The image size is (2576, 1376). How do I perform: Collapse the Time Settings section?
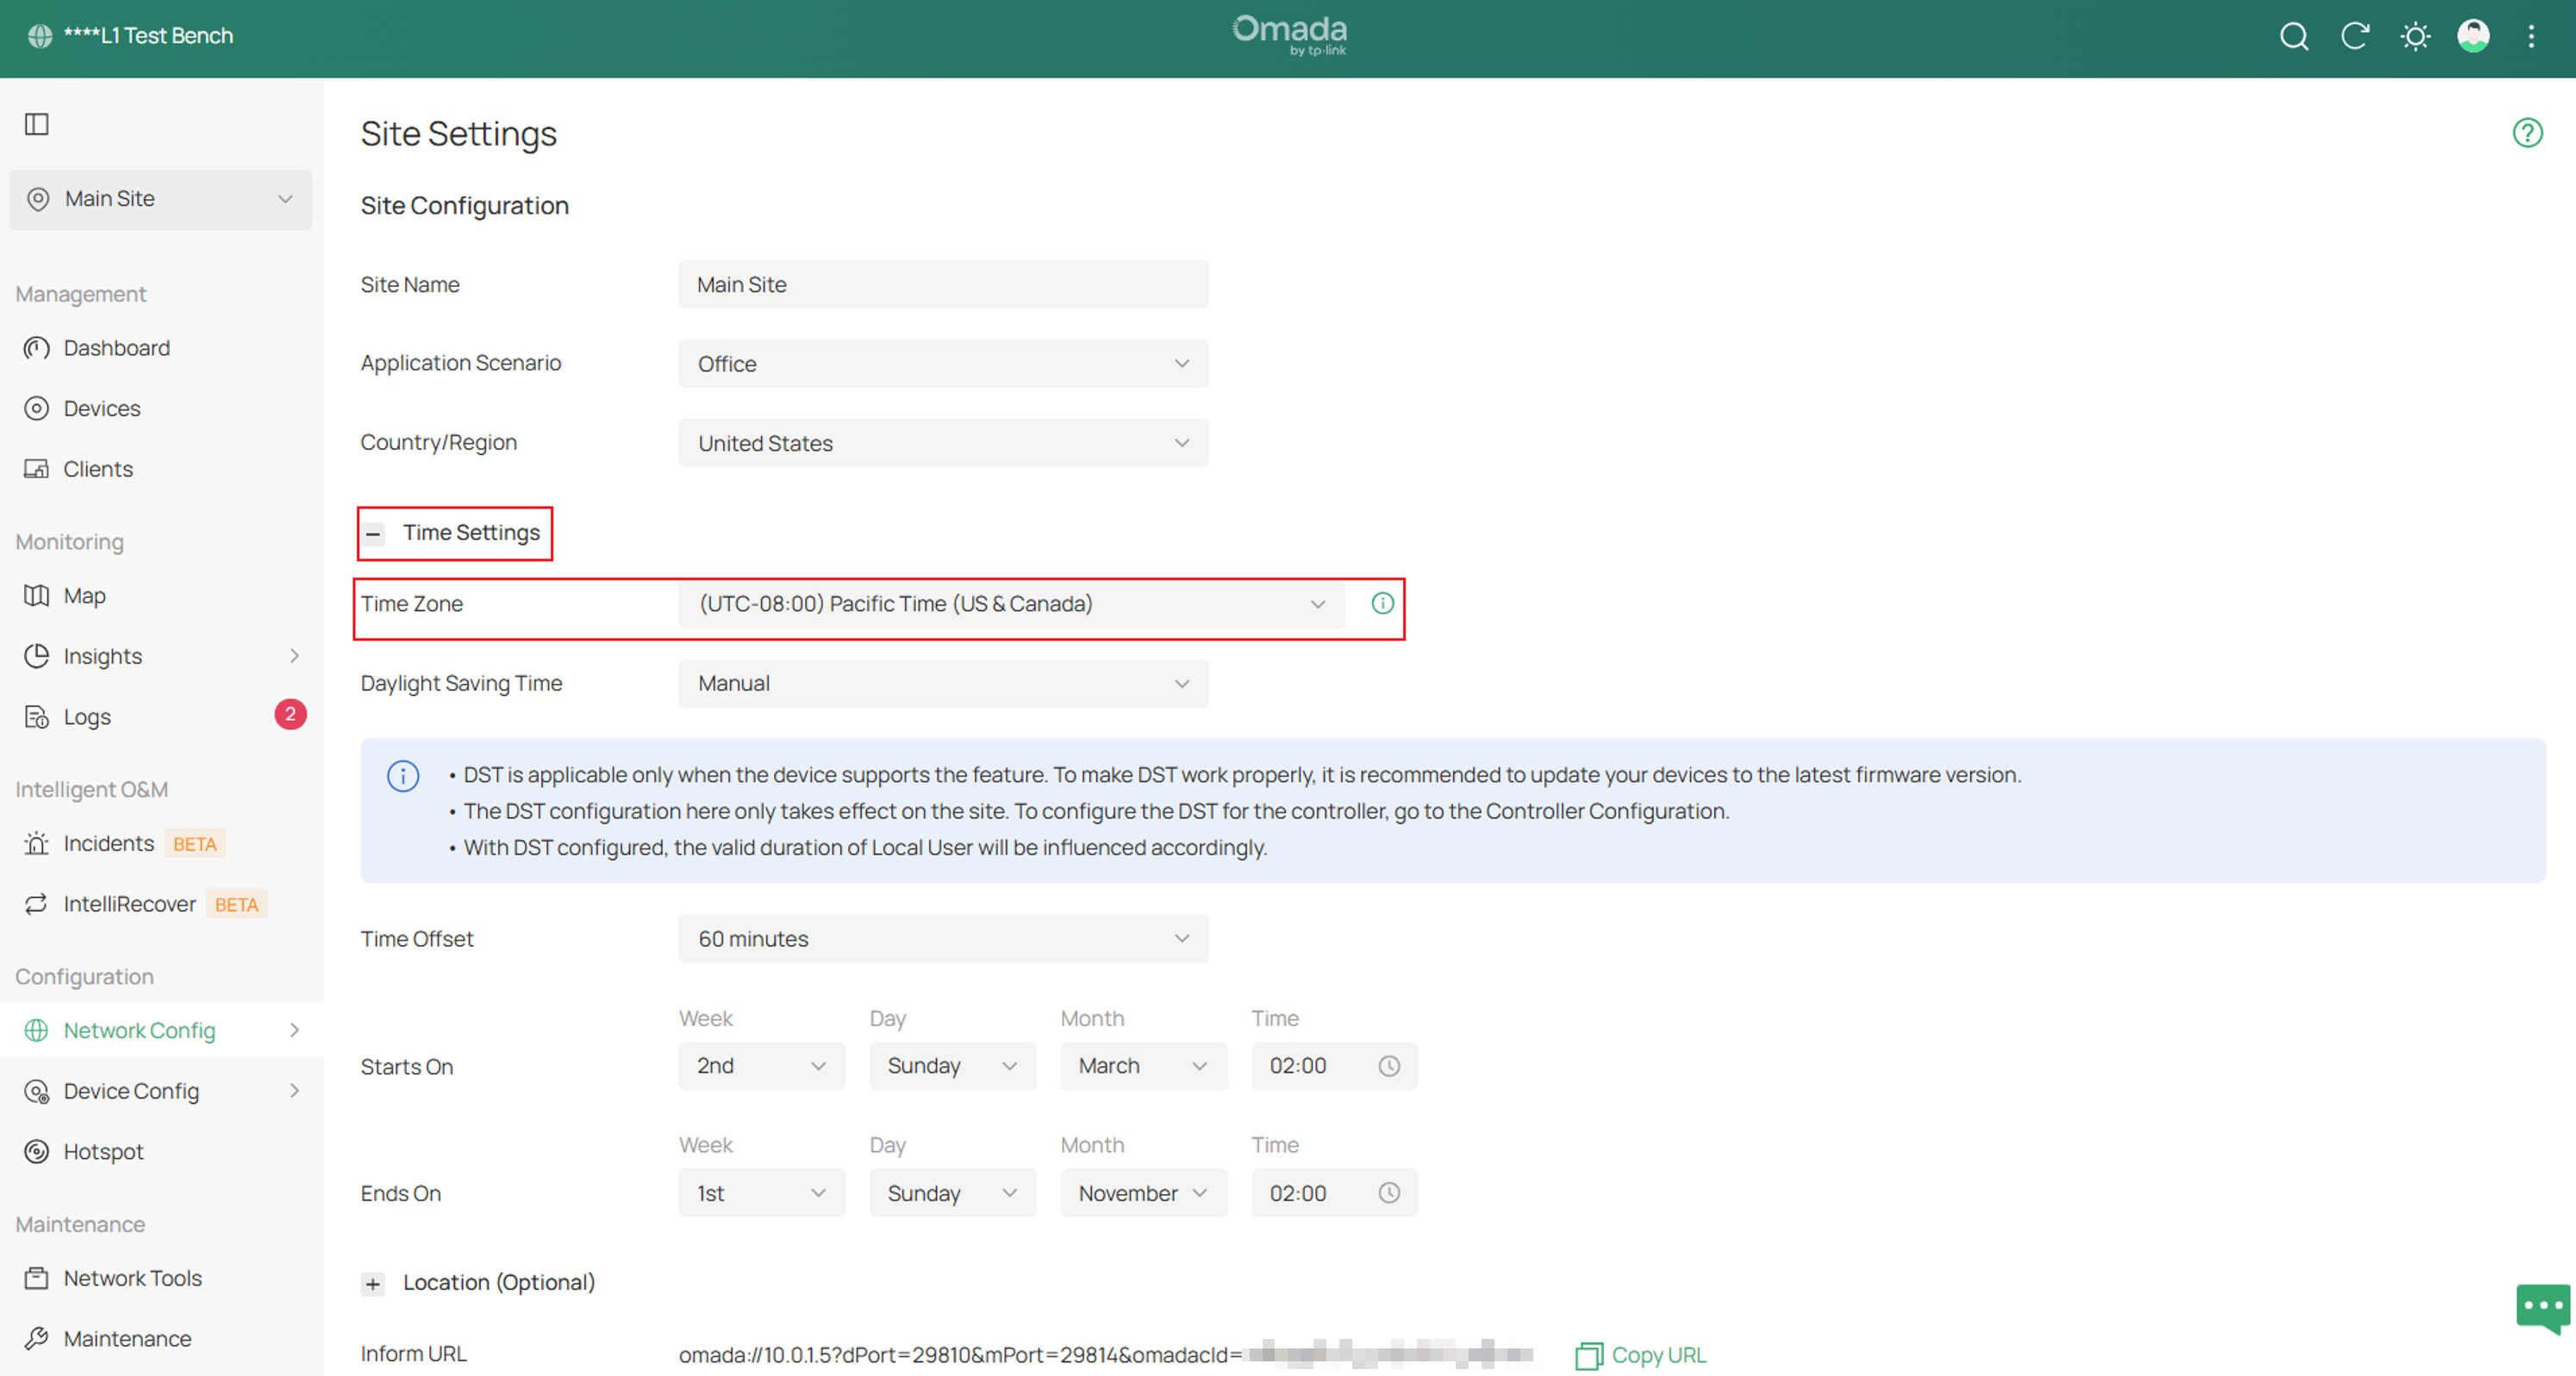point(373,533)
